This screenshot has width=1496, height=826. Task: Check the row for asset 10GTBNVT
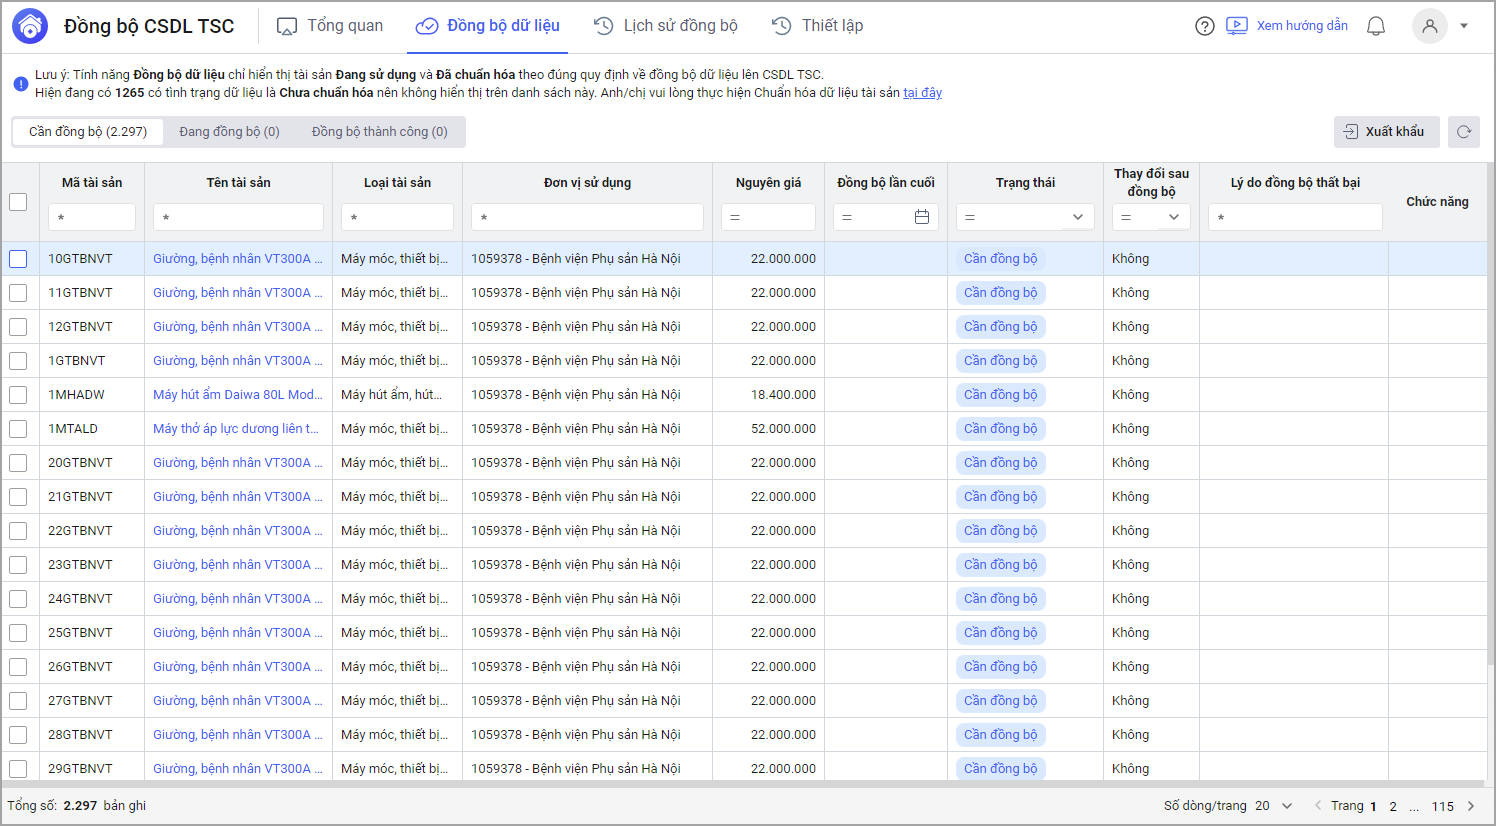tap(18, 259)
